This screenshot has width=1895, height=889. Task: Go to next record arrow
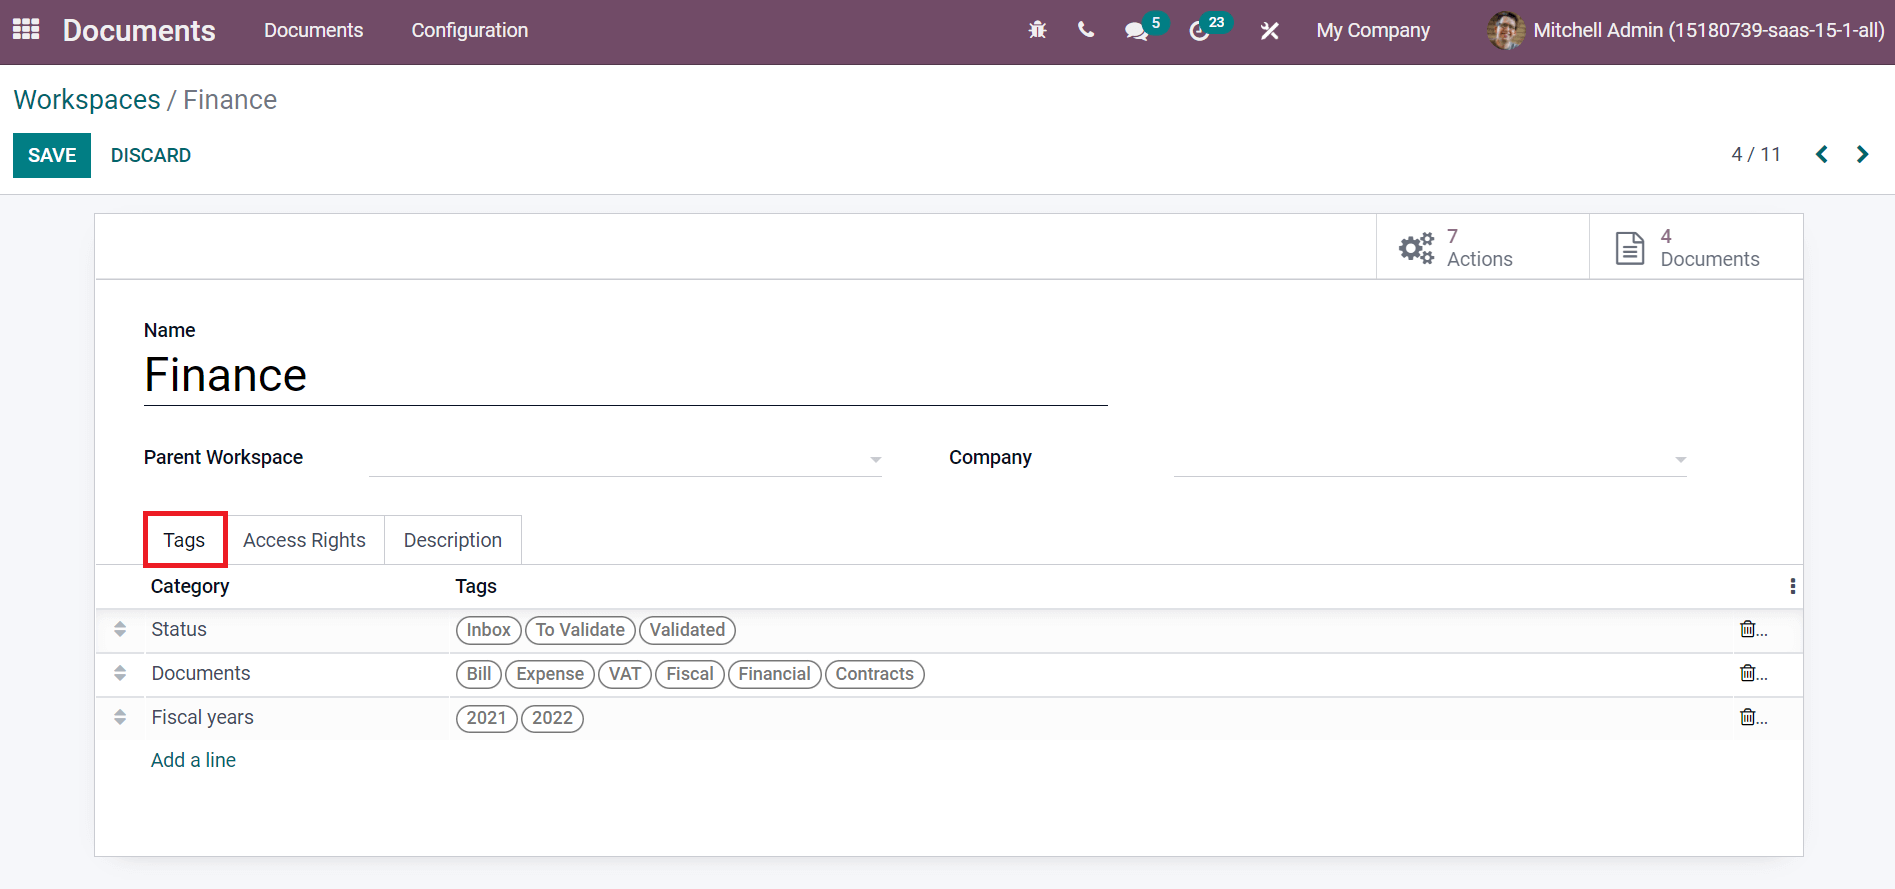[x=1862, y=154]
